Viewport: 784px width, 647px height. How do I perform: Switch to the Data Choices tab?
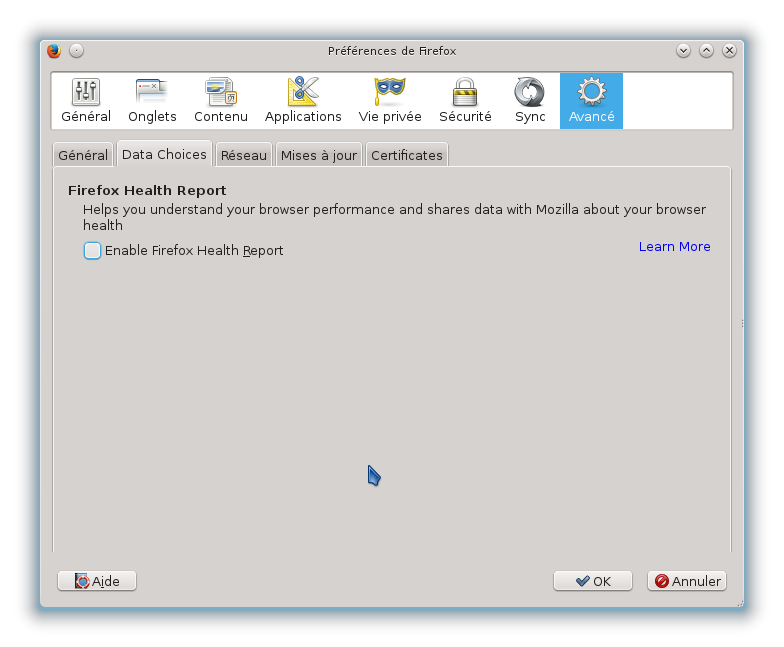(x=164, y=154)
